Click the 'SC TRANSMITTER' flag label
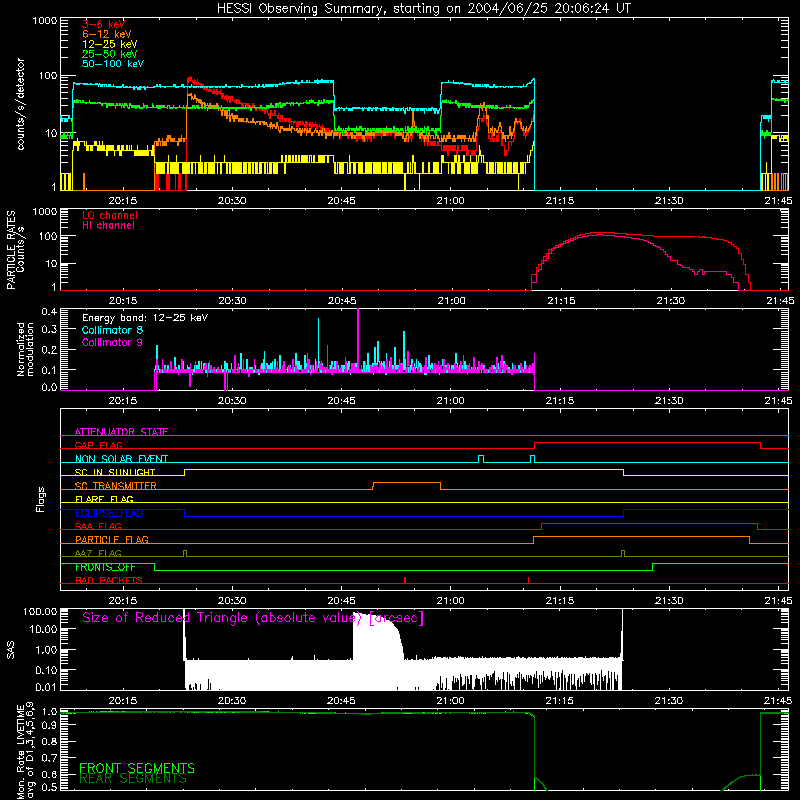 (x=116, y=486)
